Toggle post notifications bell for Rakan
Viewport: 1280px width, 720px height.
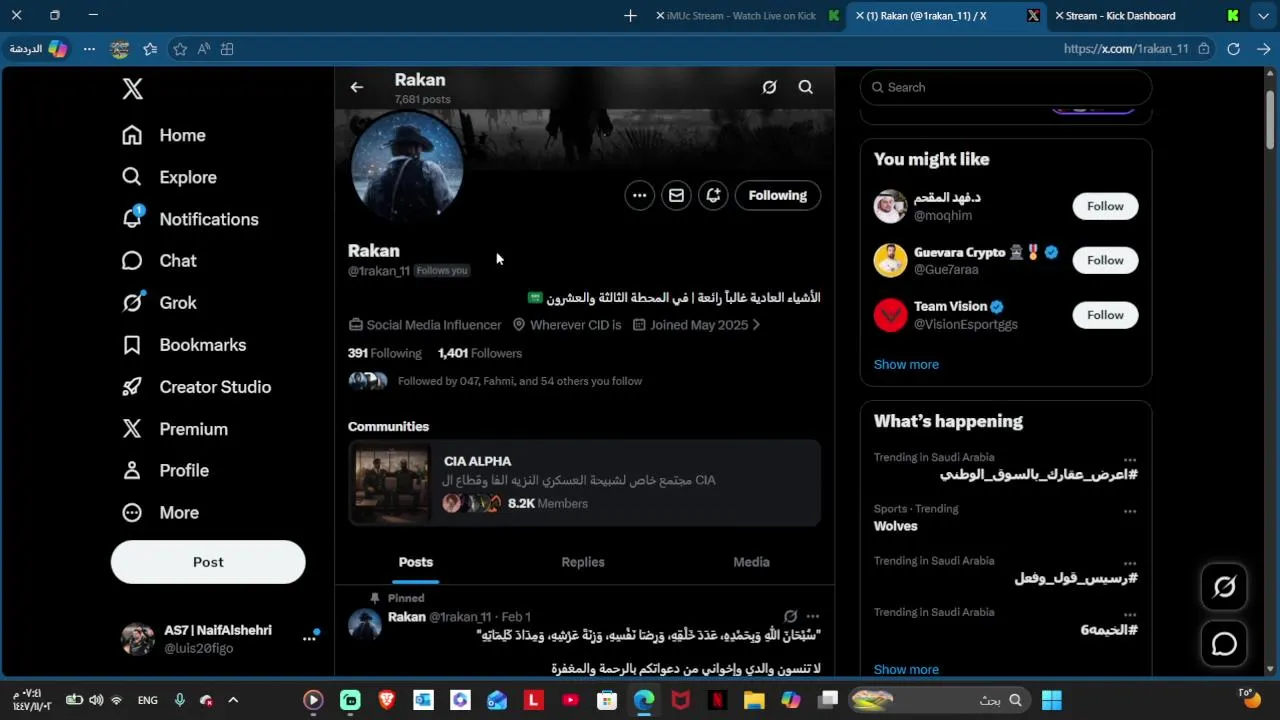click(713, 196)
